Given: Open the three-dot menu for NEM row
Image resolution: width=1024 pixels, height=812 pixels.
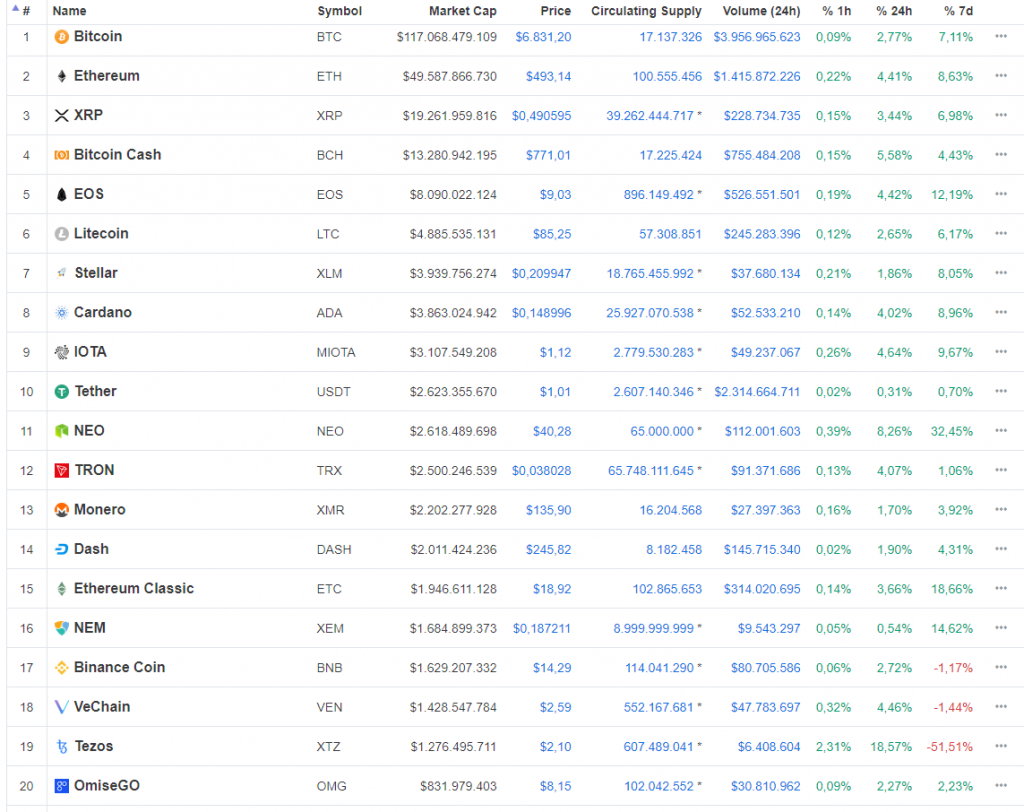Looking at the screenshot, I should [1000, 628].
